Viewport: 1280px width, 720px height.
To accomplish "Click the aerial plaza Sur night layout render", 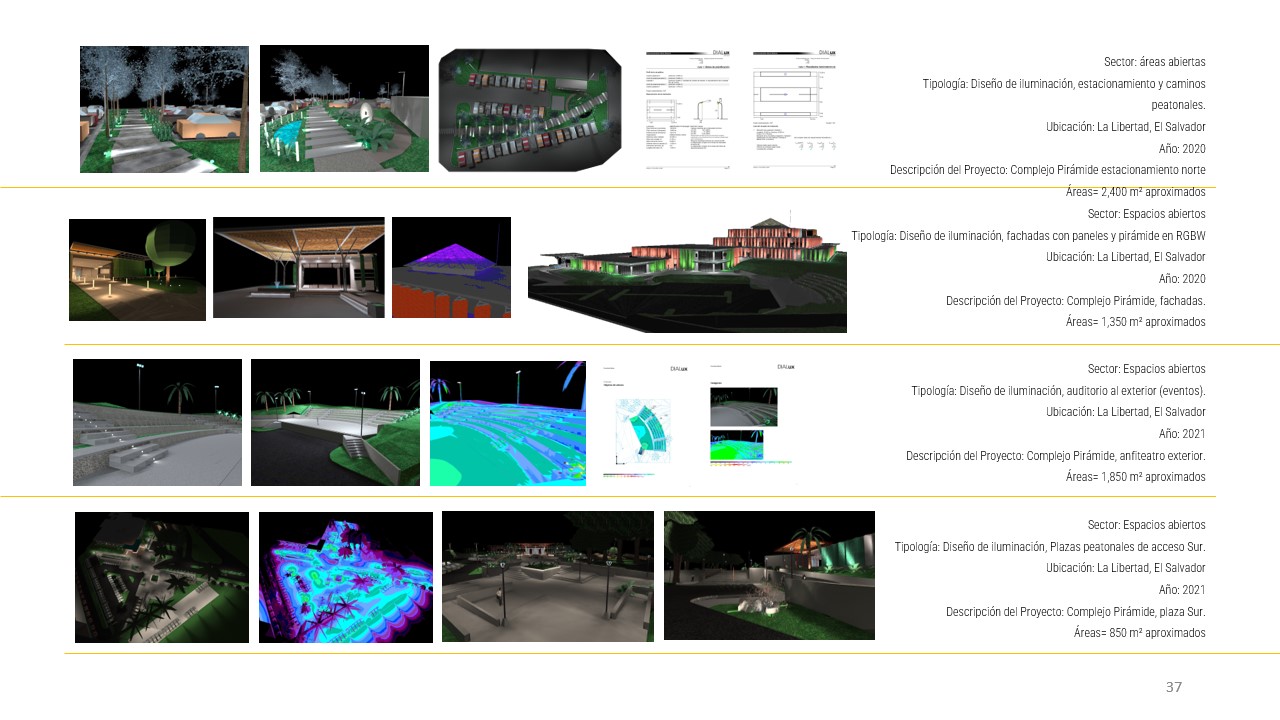I will (161, 576).
